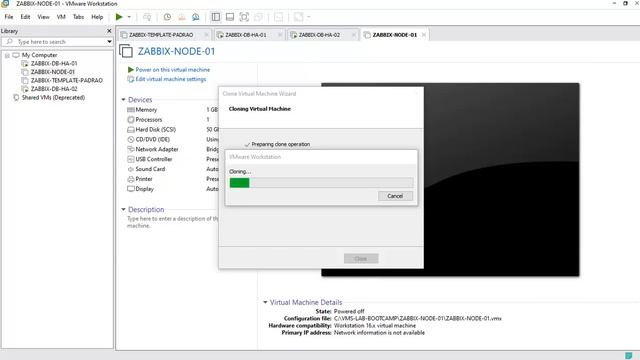Click the Send Ctrl+Alt+Del toolbar icon
The height and width of the screenshot is (360, 640).
click(x=147, y=17)
